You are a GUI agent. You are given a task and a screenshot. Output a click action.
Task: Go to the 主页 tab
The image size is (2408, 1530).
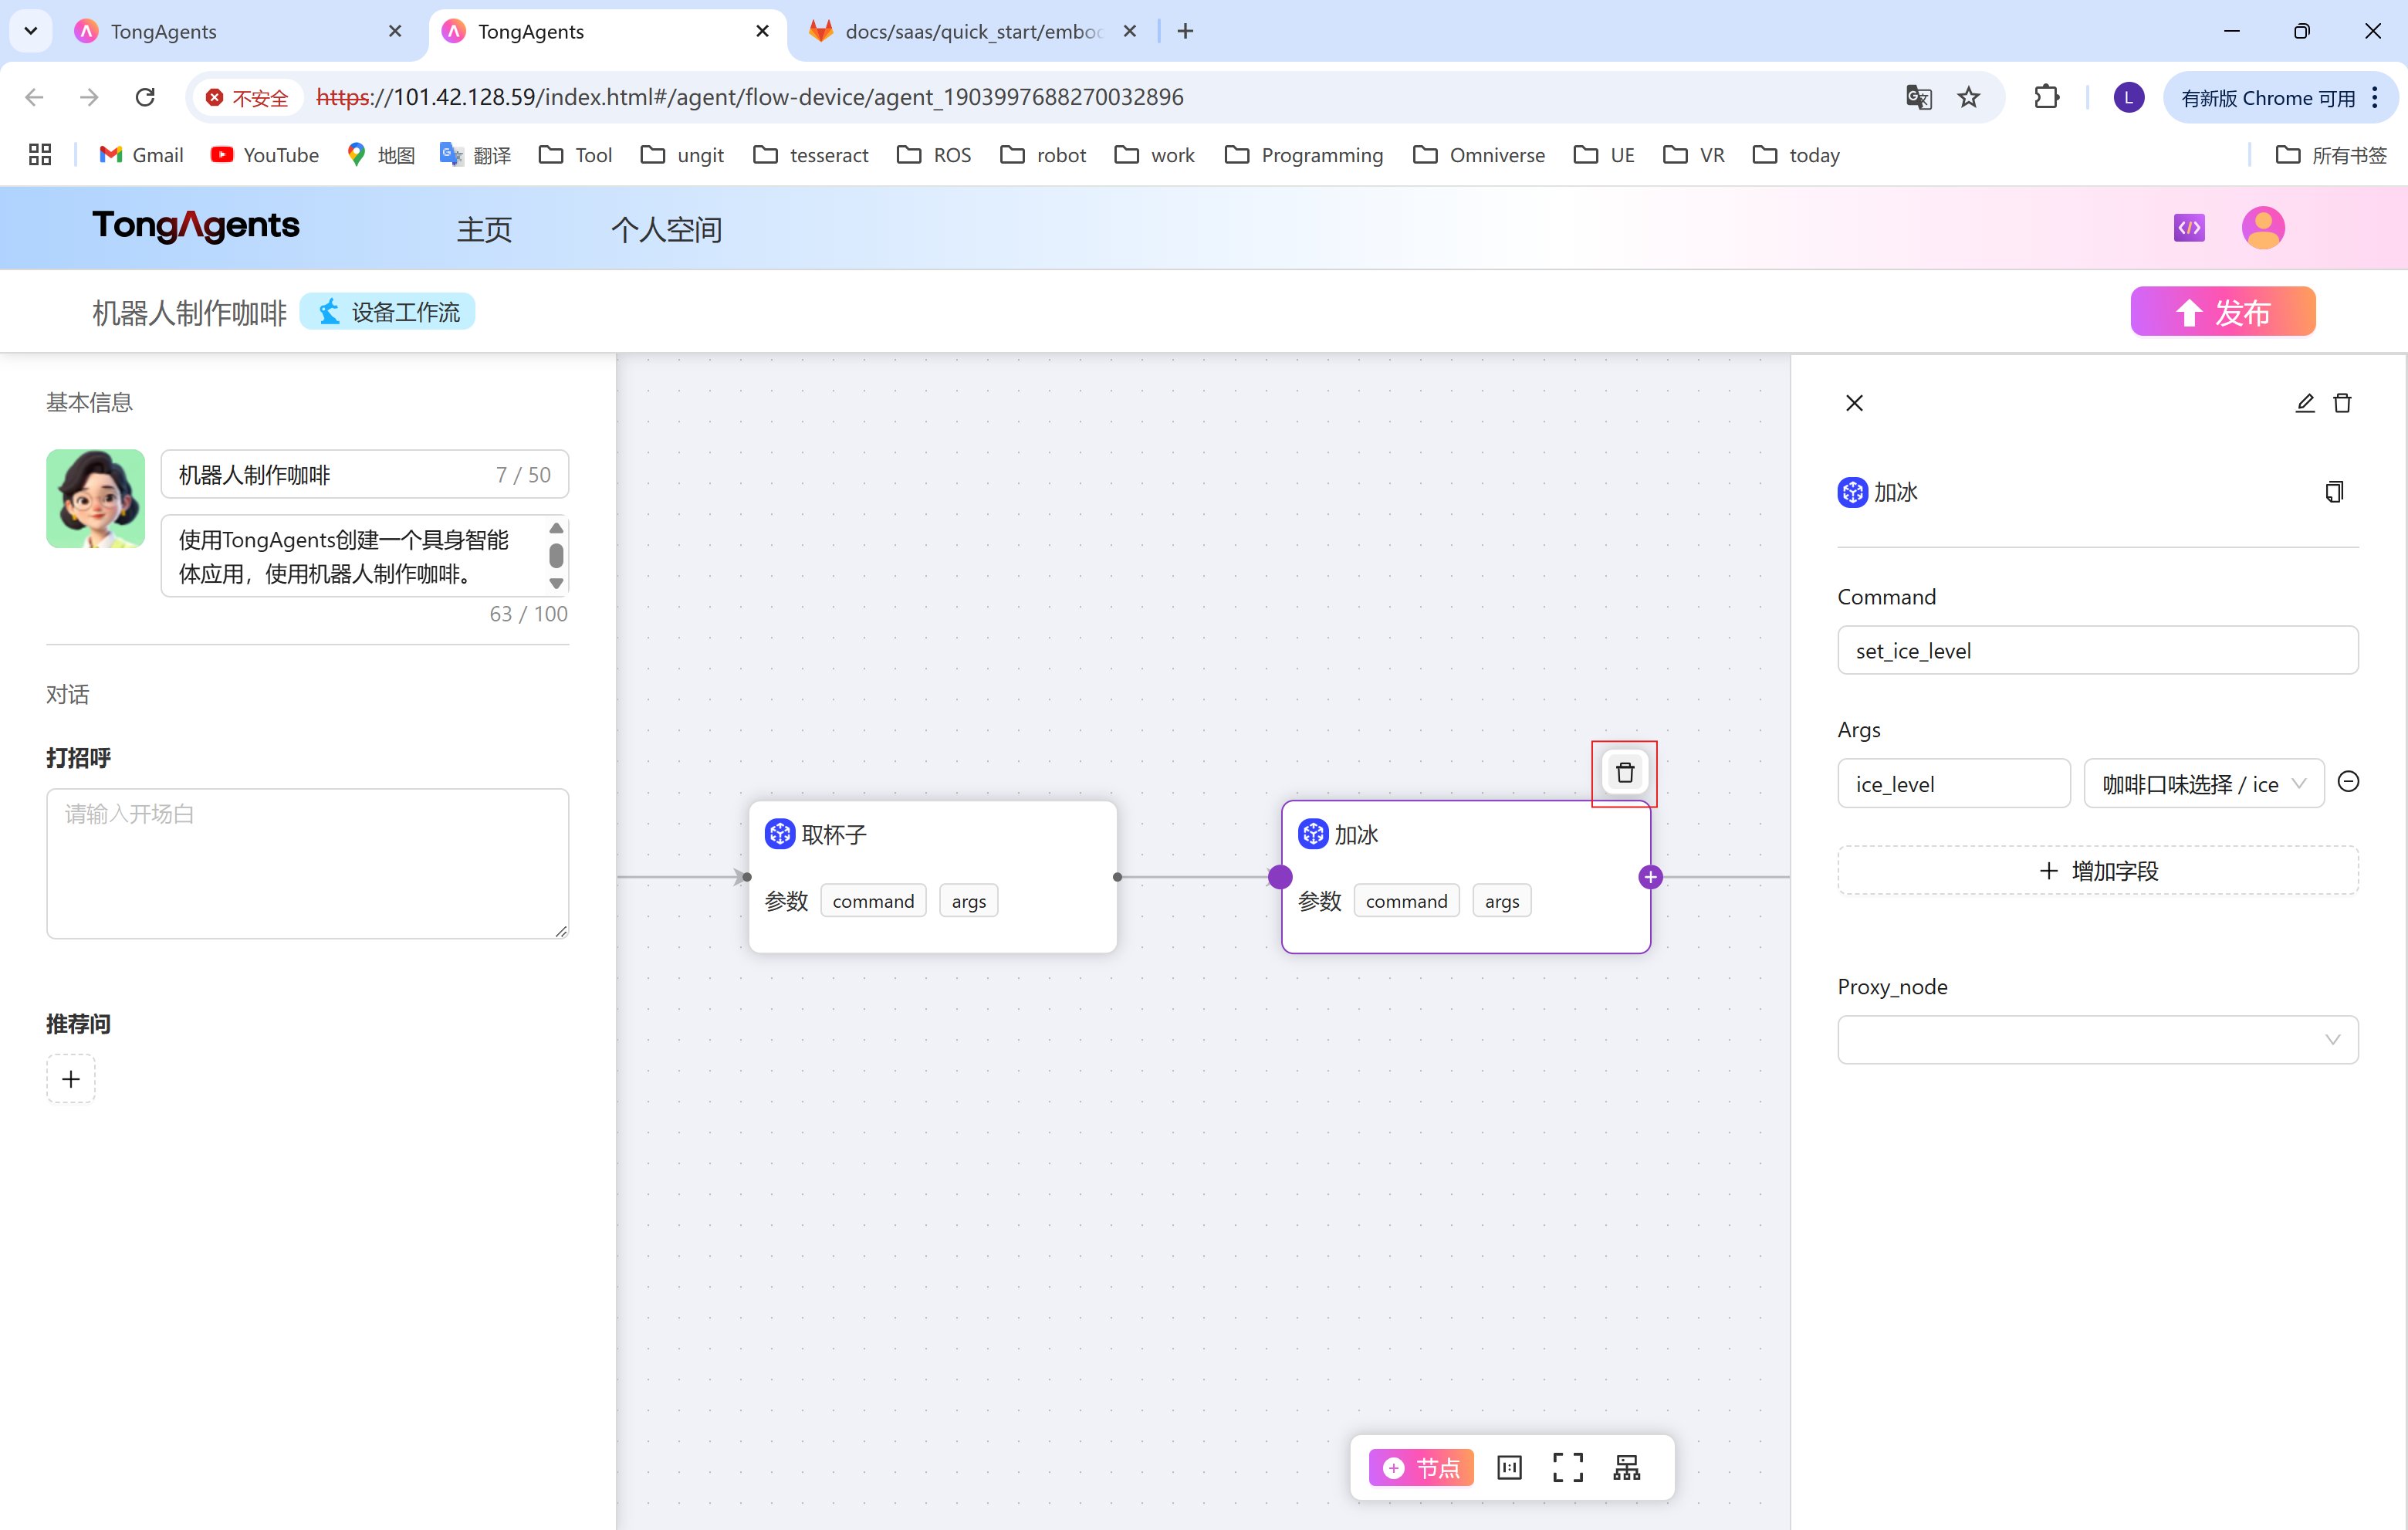click(x=484, y=230)
